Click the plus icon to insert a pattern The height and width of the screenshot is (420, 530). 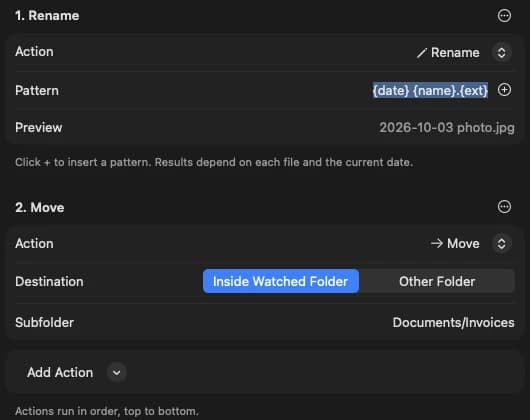coord(504,90)
